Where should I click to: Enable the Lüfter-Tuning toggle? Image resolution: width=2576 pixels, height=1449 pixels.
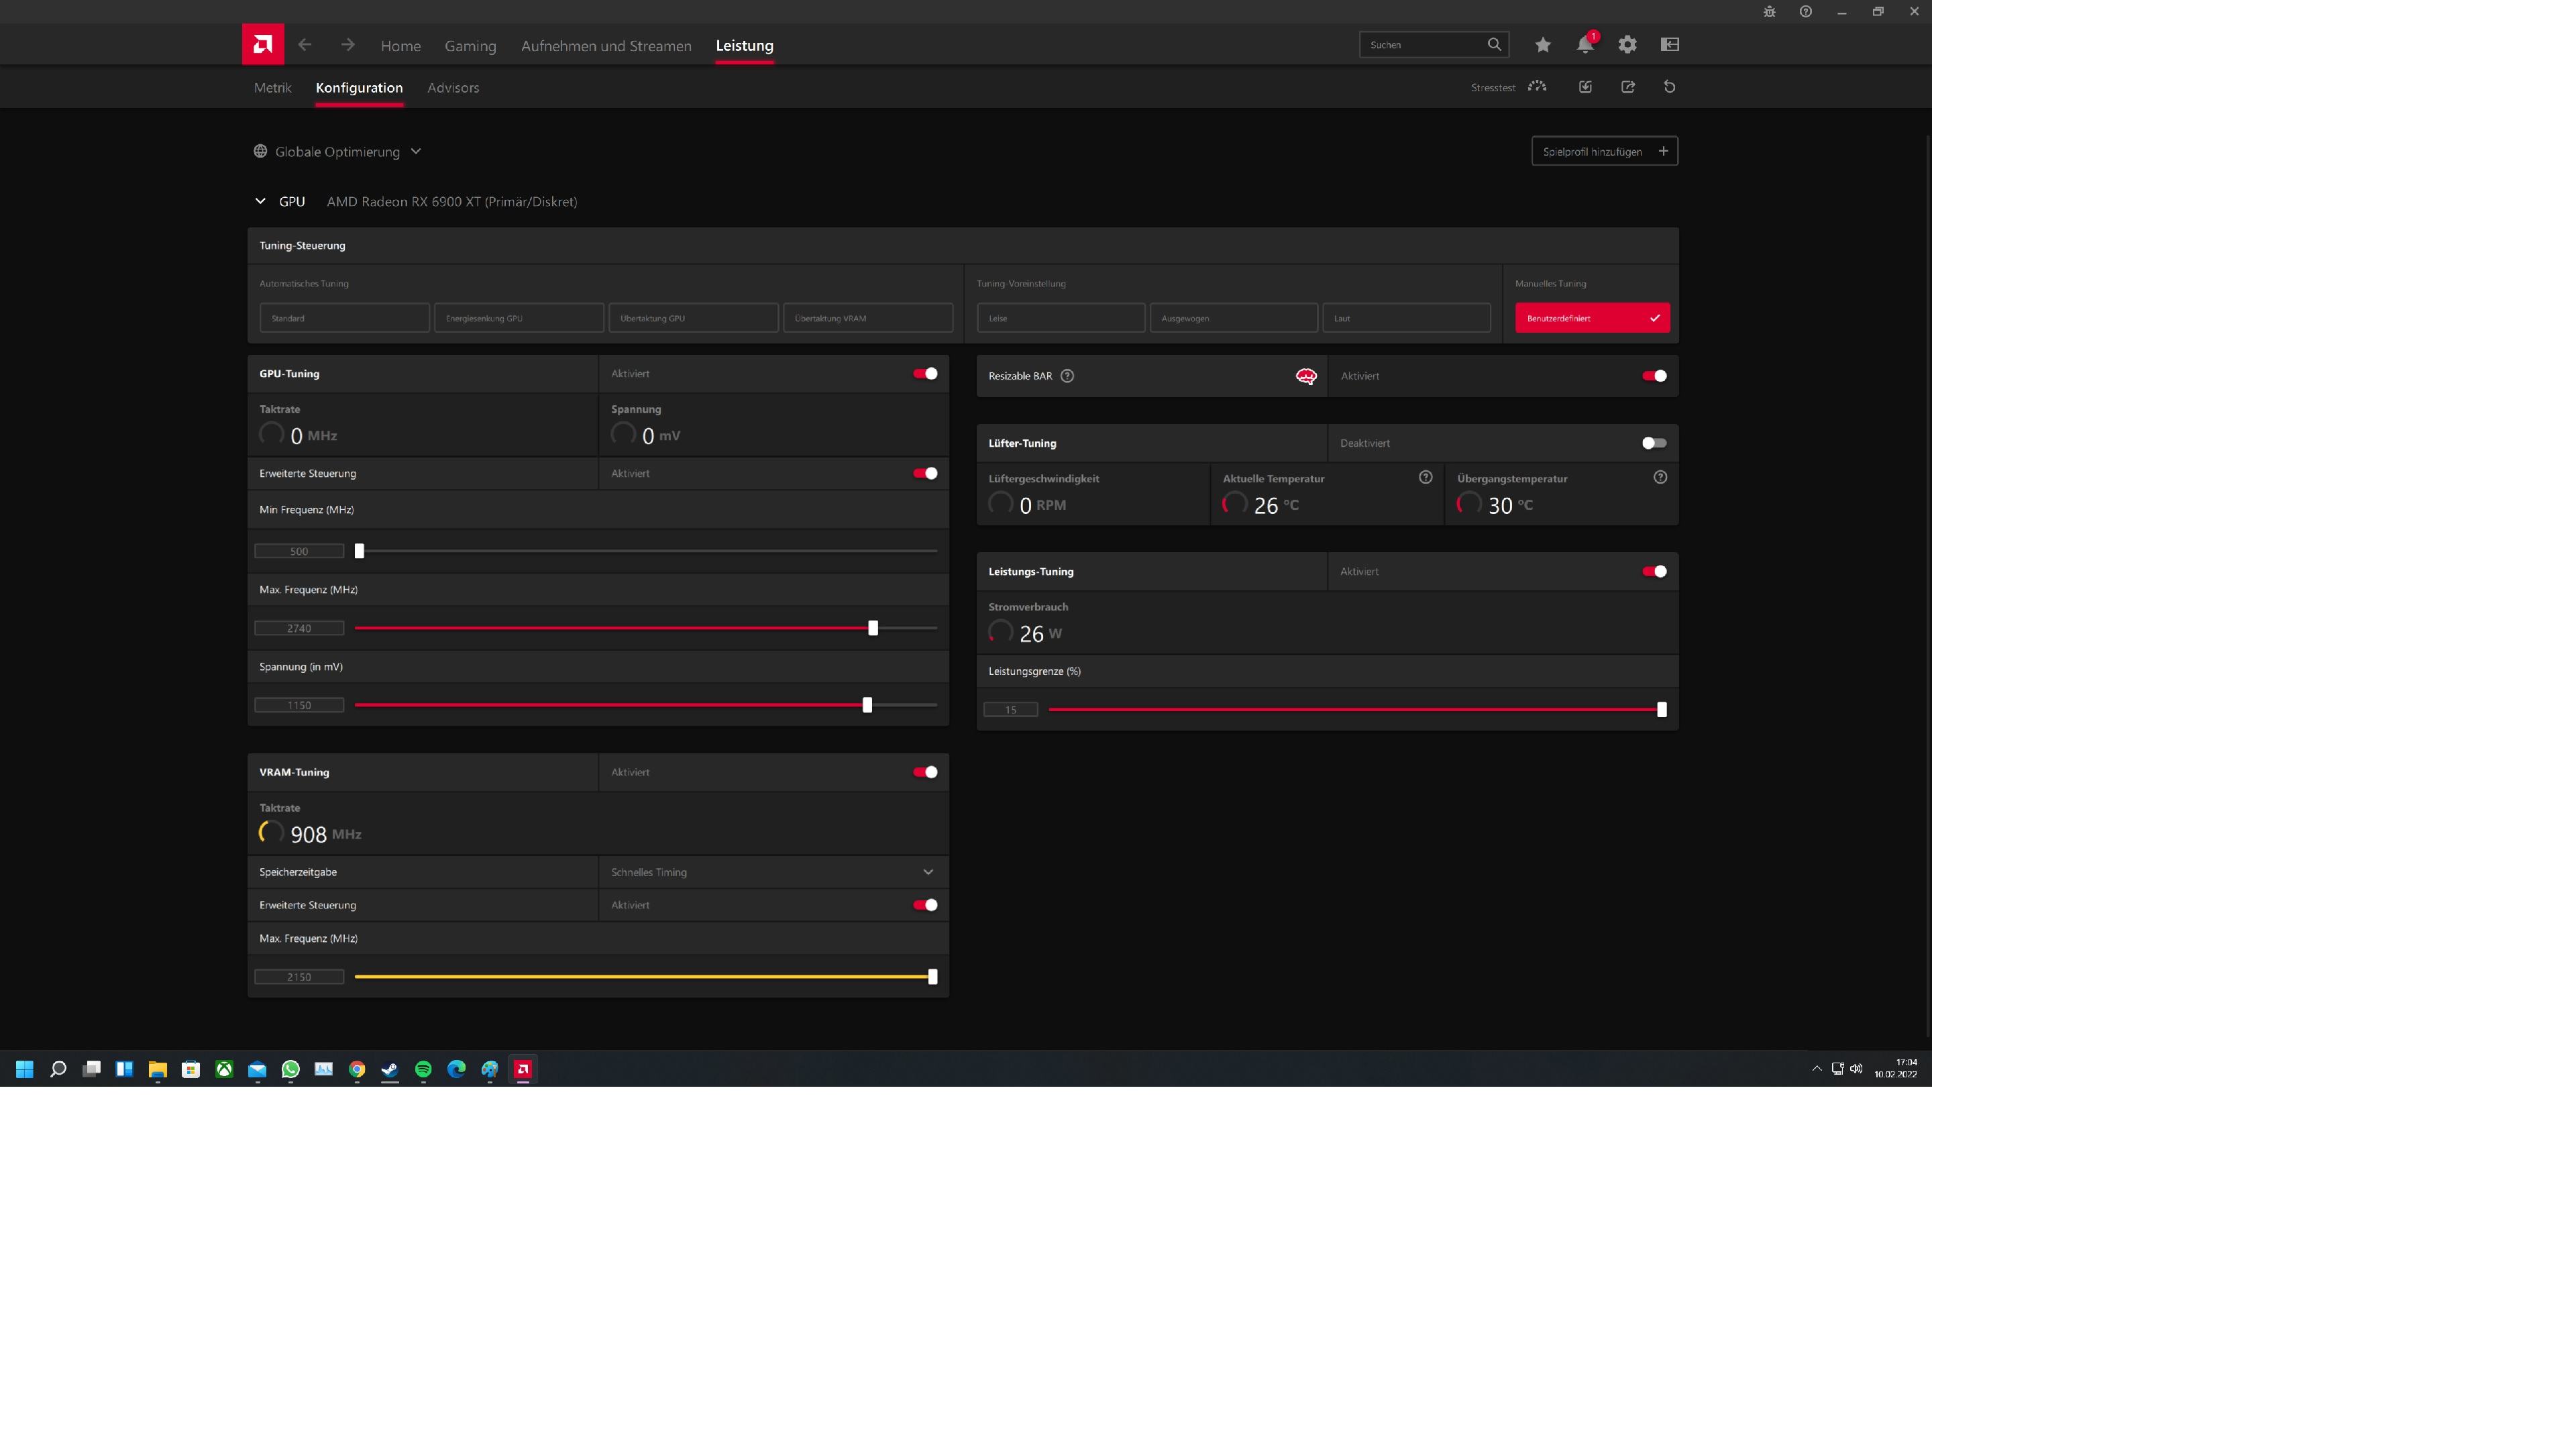pos(1654,443)
